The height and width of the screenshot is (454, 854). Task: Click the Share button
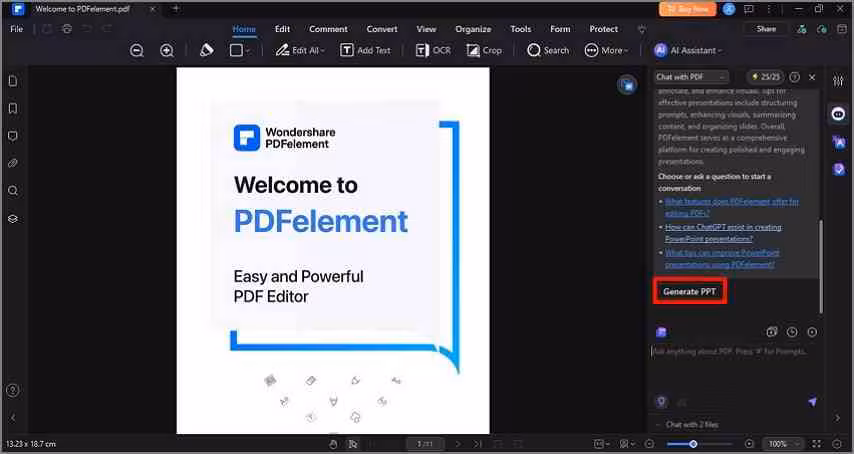pyautogui.click(x=766, y=29)
